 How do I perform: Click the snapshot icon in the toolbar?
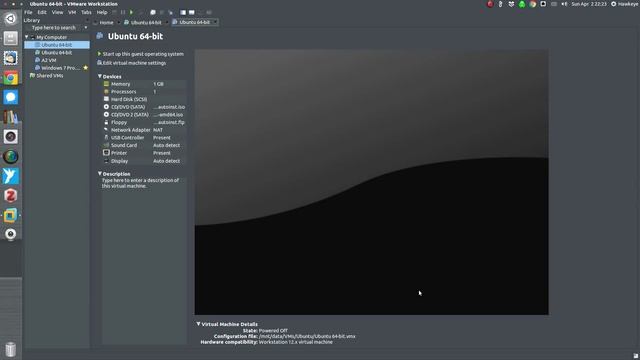pos(153,12)
